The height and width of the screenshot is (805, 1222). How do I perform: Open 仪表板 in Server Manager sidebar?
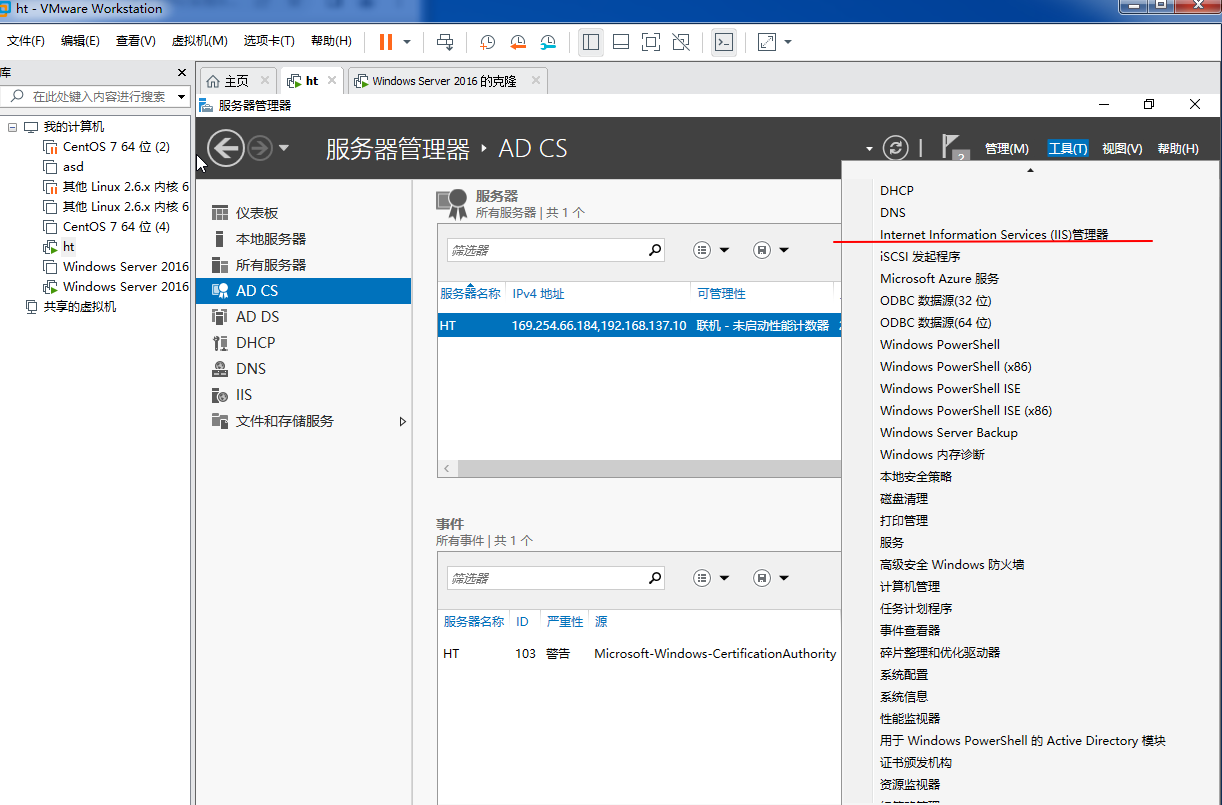pyautogui.click(x=304, y=213)
